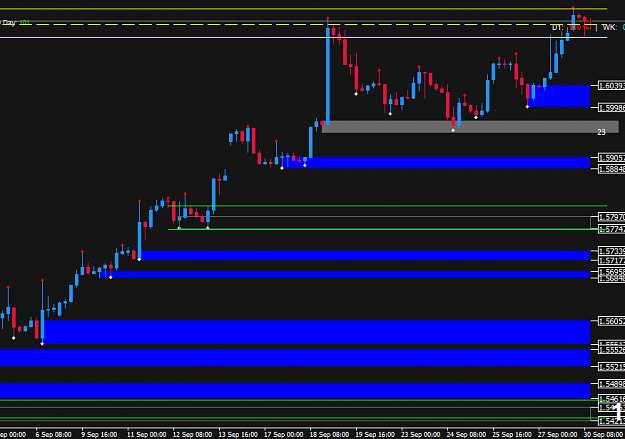Click the 25 Sep 16:00 time label
The image size is (625, 439).
pos(512,434)
